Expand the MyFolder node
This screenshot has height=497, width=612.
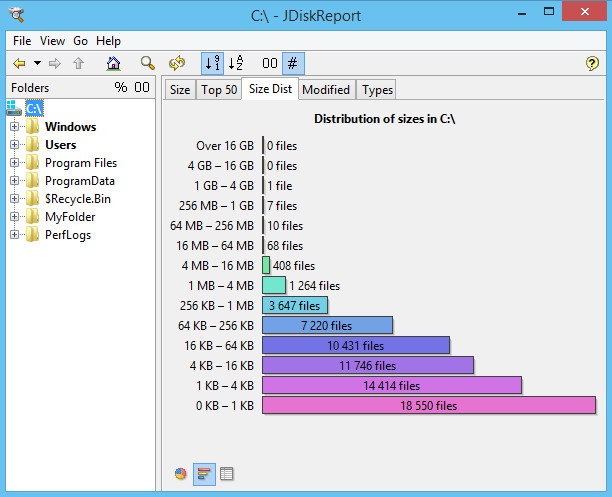point(14,216)
